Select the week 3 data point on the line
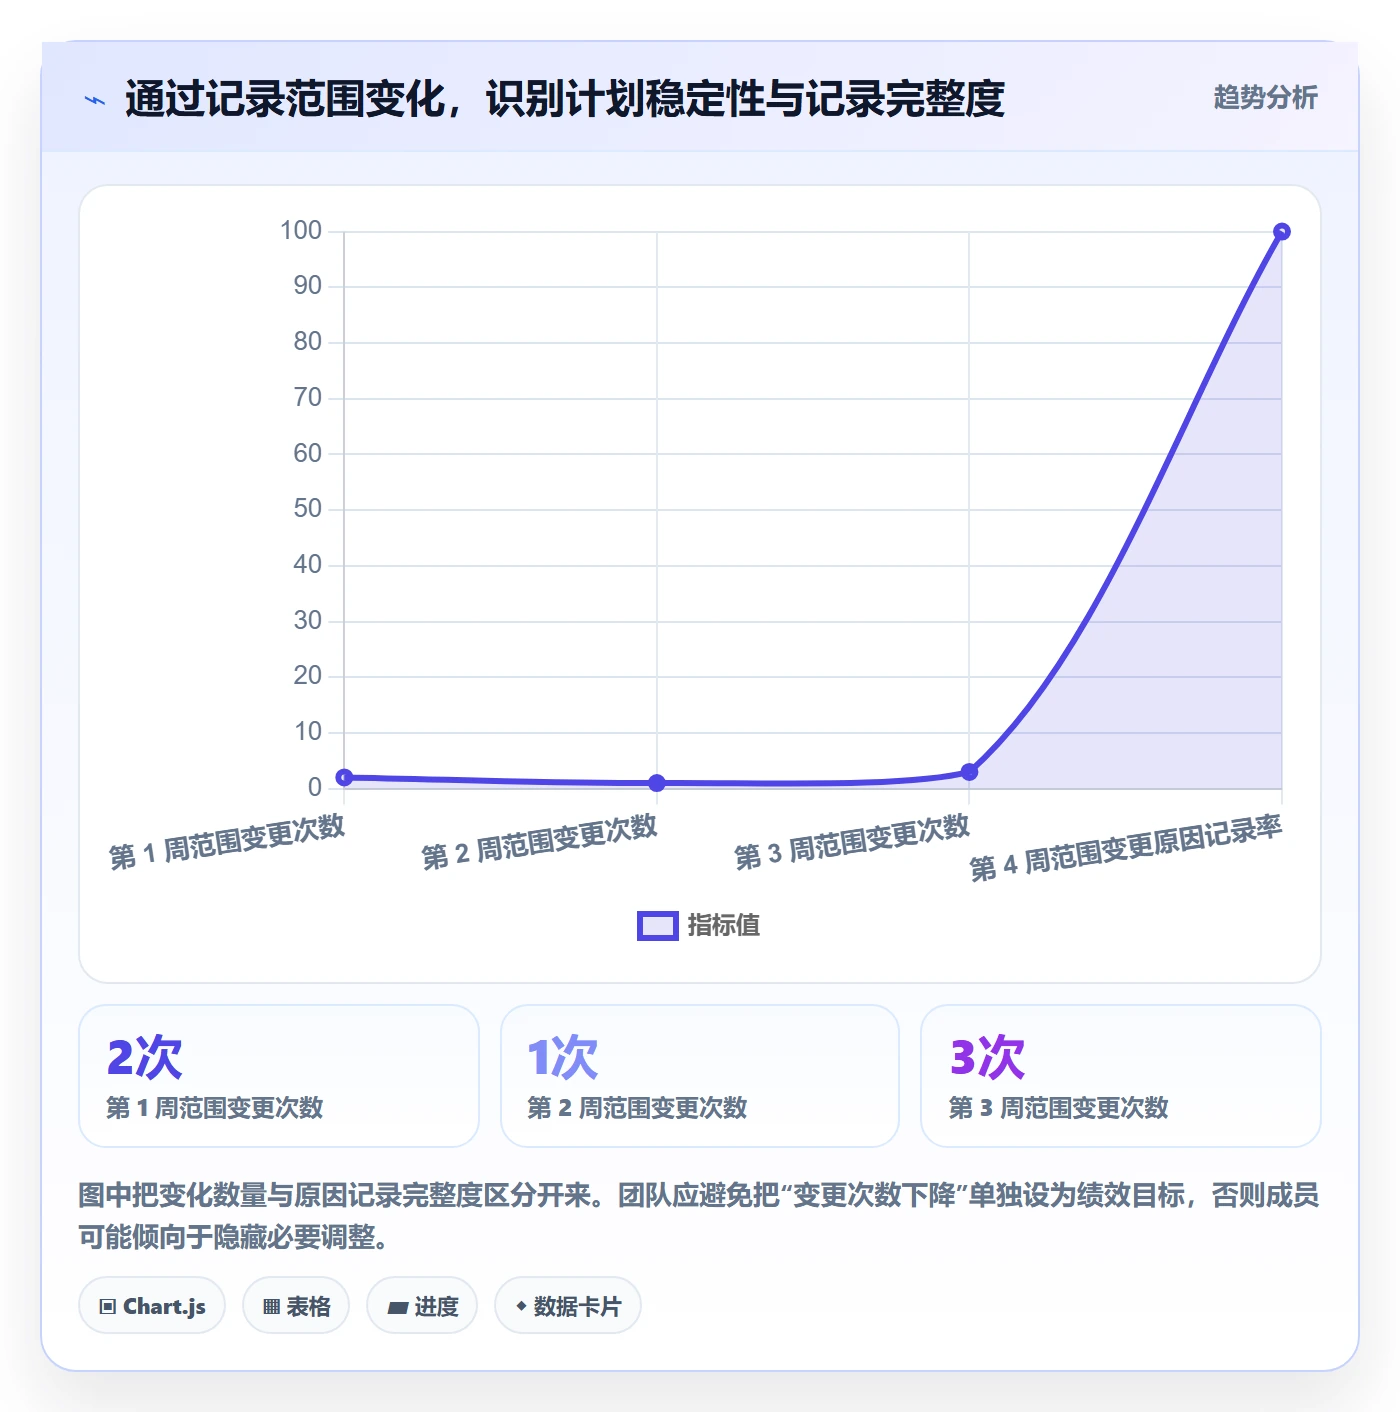The width and height of the screenshot is (1400, 1412). [969, 772]
